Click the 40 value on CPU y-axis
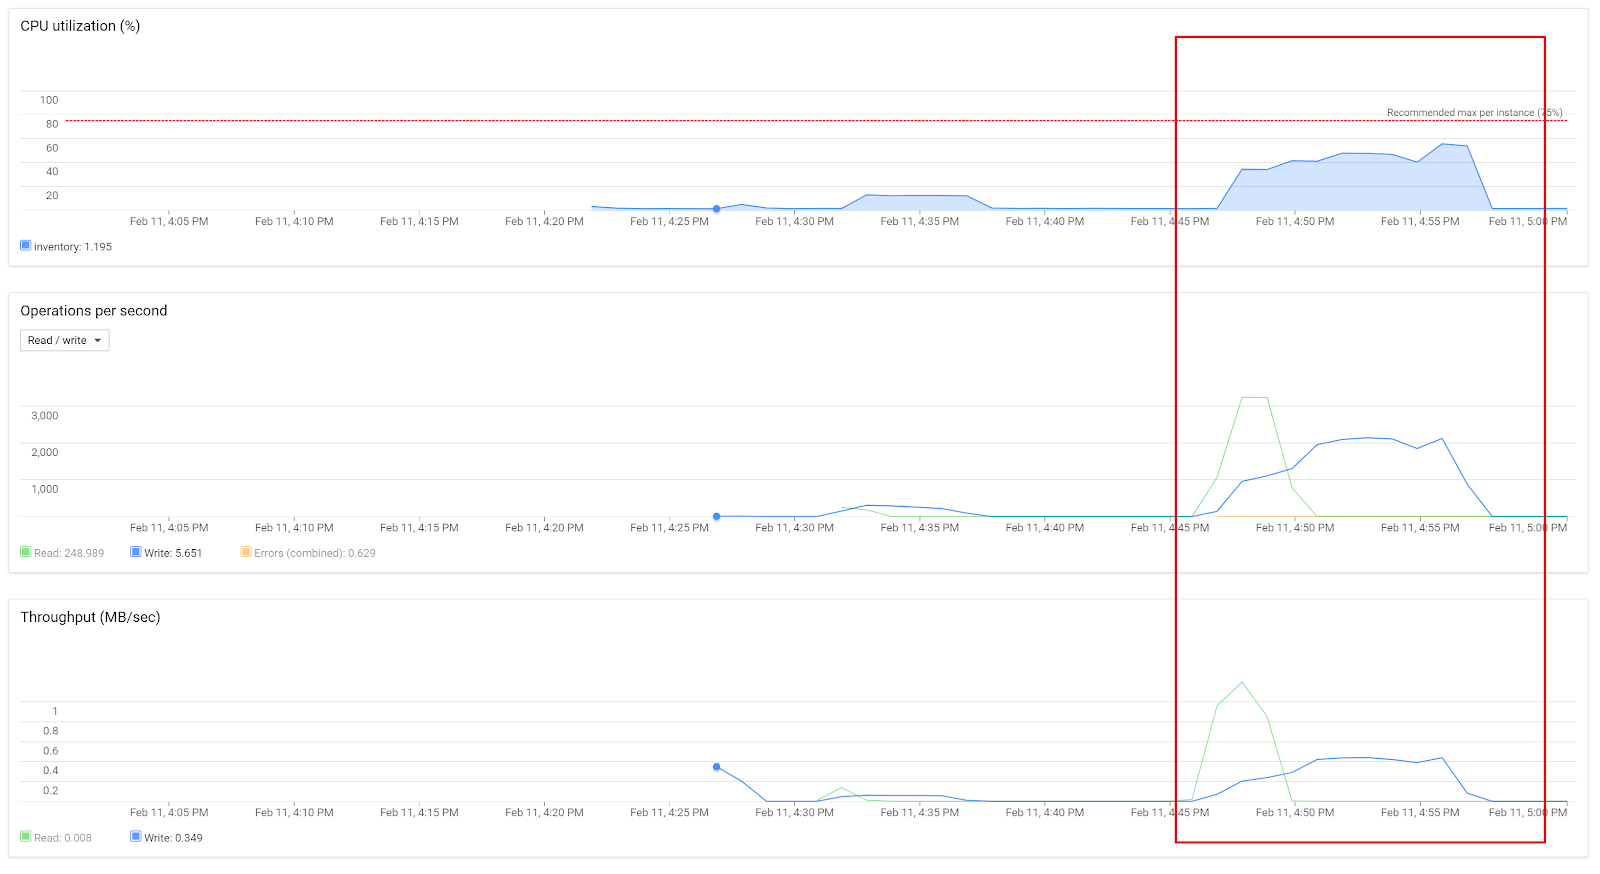This screenshot has height=874, width=1600. click(x=52, y=172)
